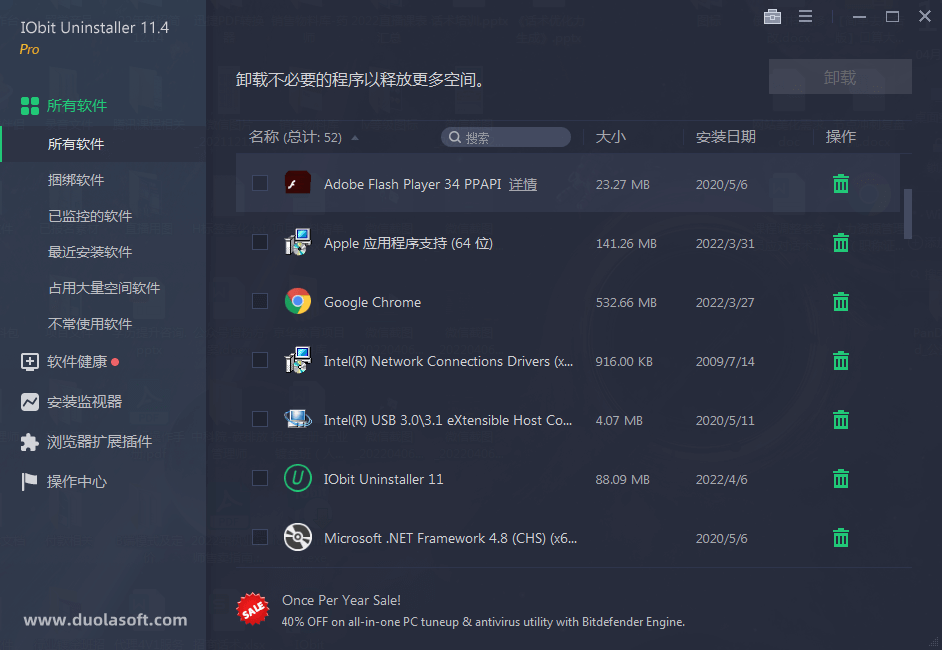Open the hamburger menu icon
Screen dimensions: 942x650
tap(805, 17)
